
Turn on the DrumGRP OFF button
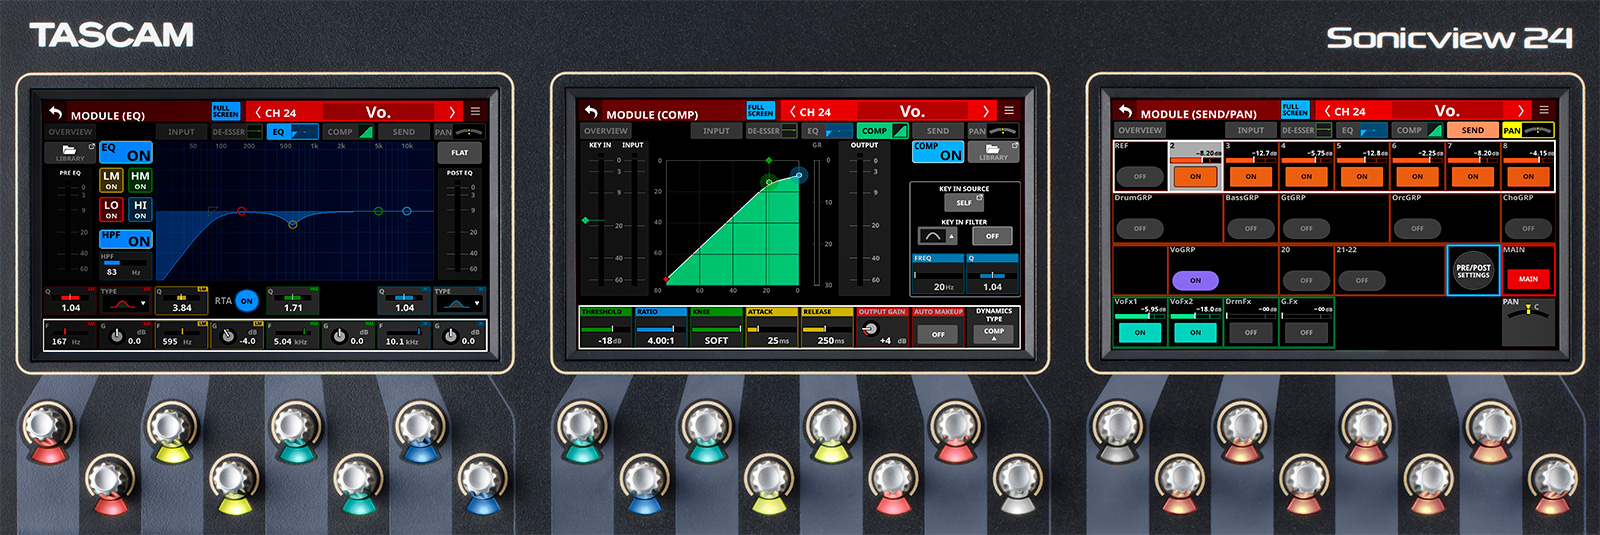[x=1140, y=228]
